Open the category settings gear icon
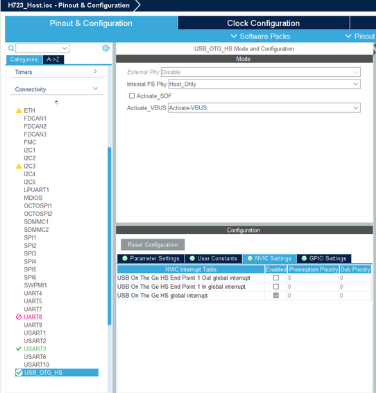The height and width of the screenshot is (393, 376). (106, 48)
